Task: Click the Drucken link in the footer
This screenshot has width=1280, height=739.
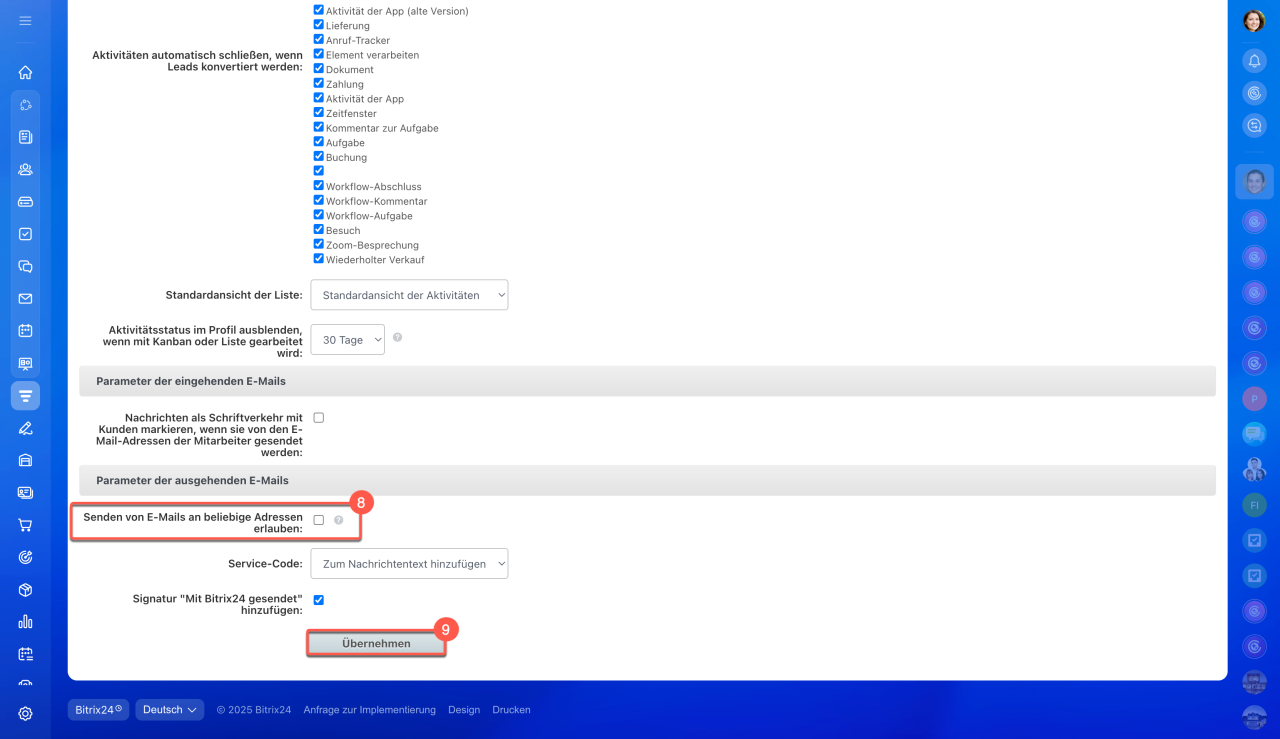Action: click(x=511, y=710)
